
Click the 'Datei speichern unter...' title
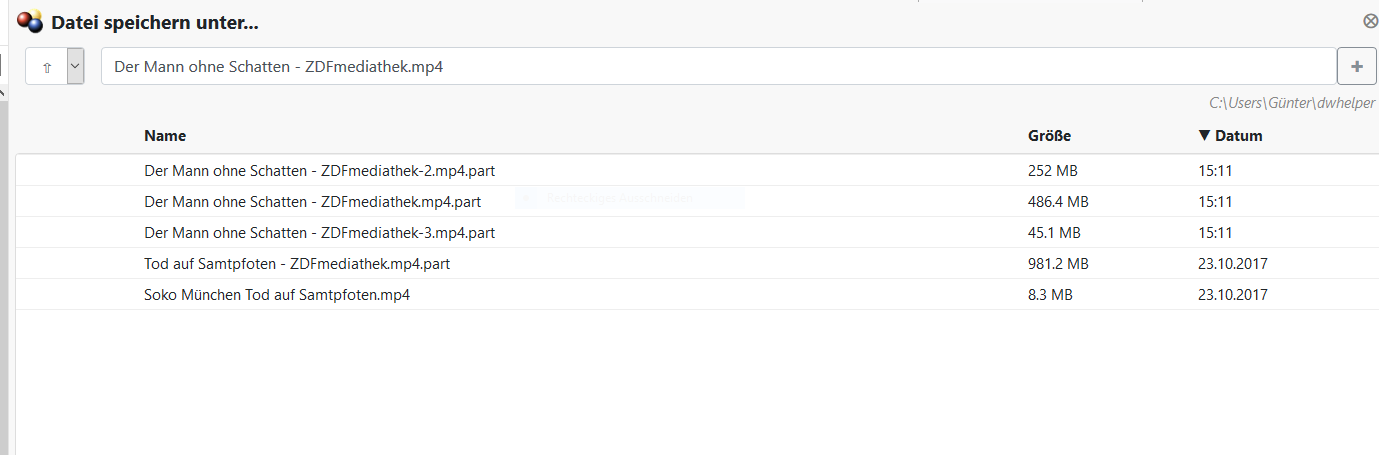[x=155, y=22]
